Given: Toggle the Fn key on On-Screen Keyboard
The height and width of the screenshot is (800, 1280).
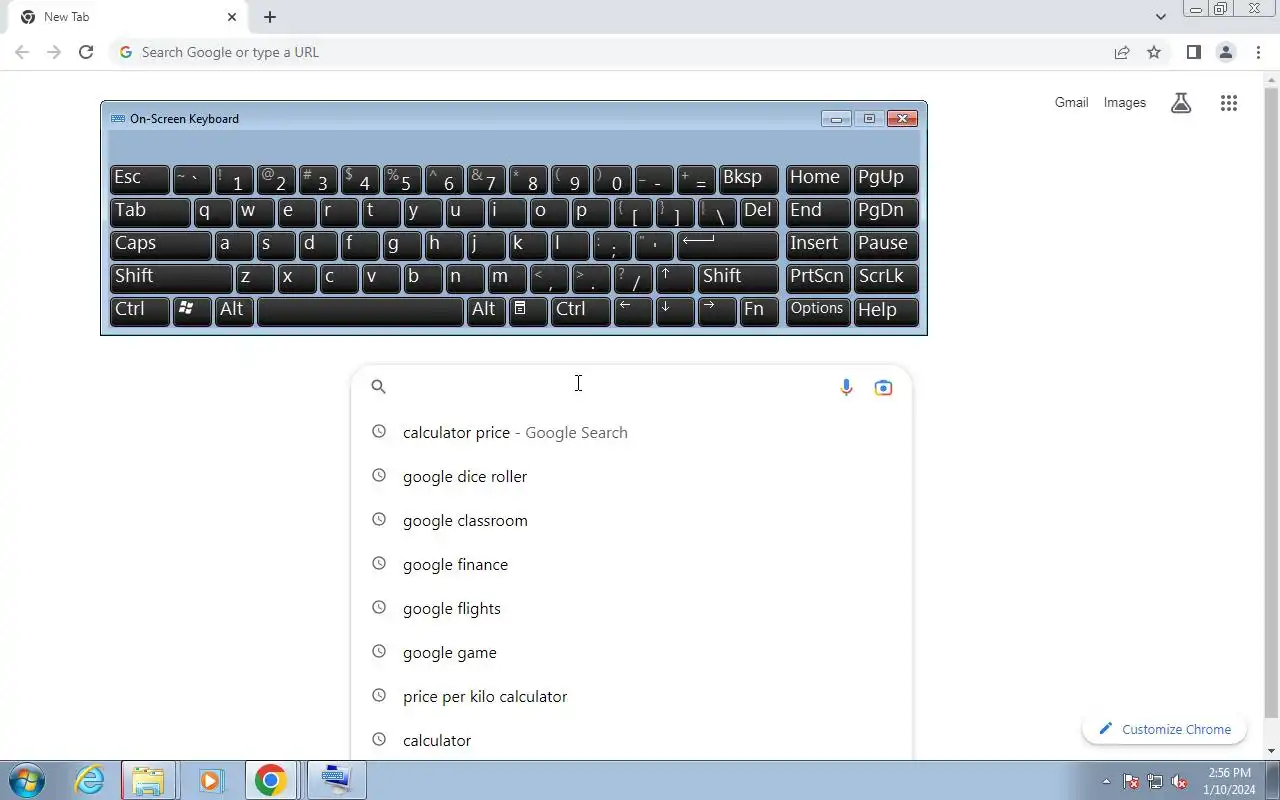Looking at the screenshot, I should pos(759,310).
